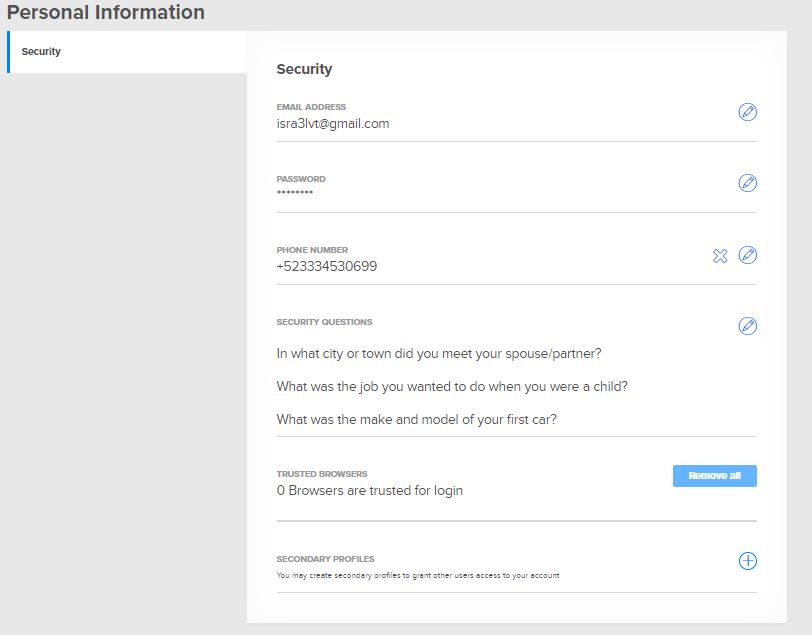Click the email address isra3lvt@gmail.com field

tap(333, 124)
